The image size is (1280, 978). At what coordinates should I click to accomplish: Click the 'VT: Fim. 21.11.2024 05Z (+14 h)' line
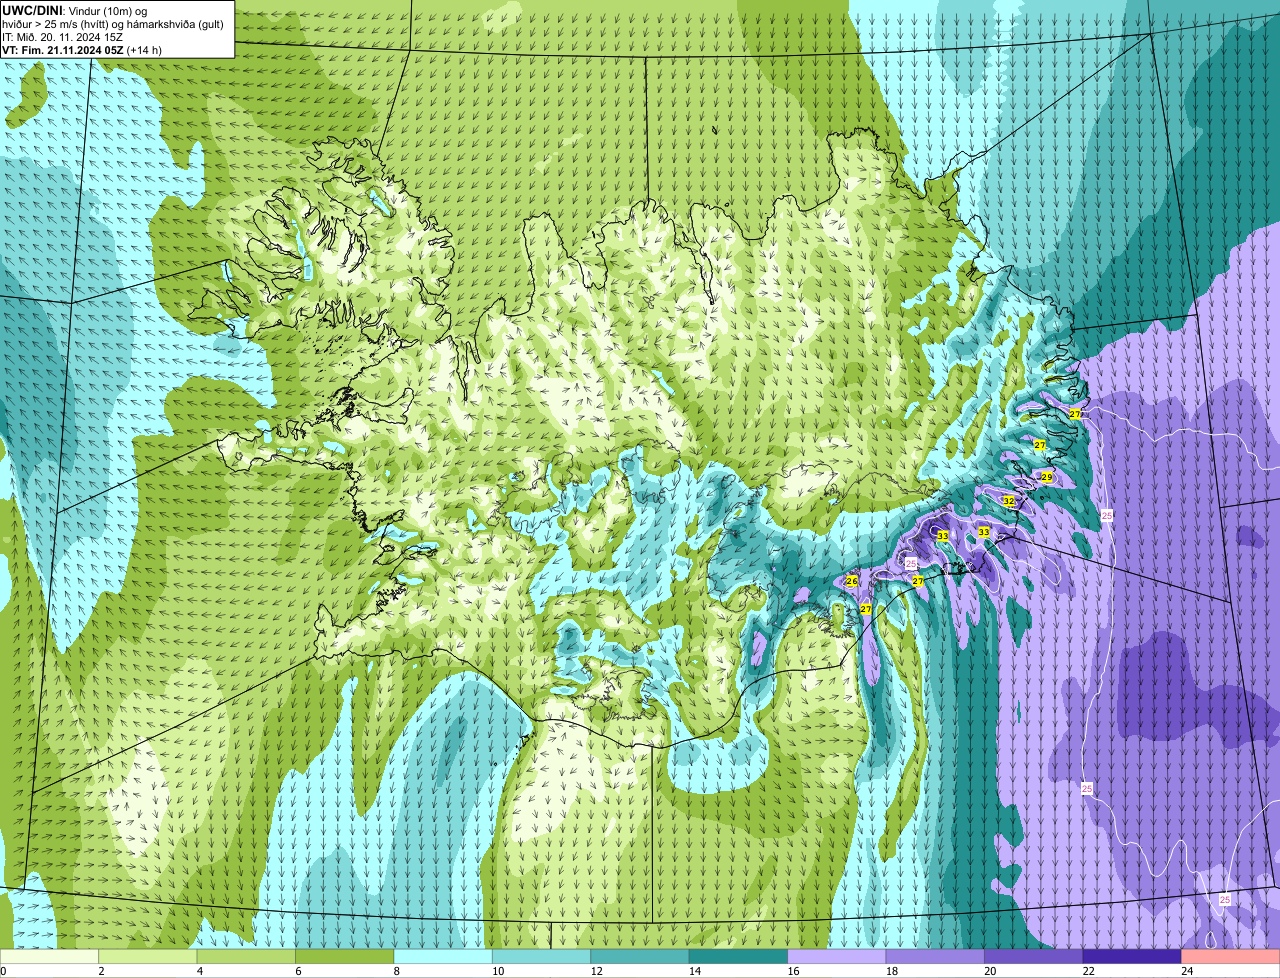[82, 50]
